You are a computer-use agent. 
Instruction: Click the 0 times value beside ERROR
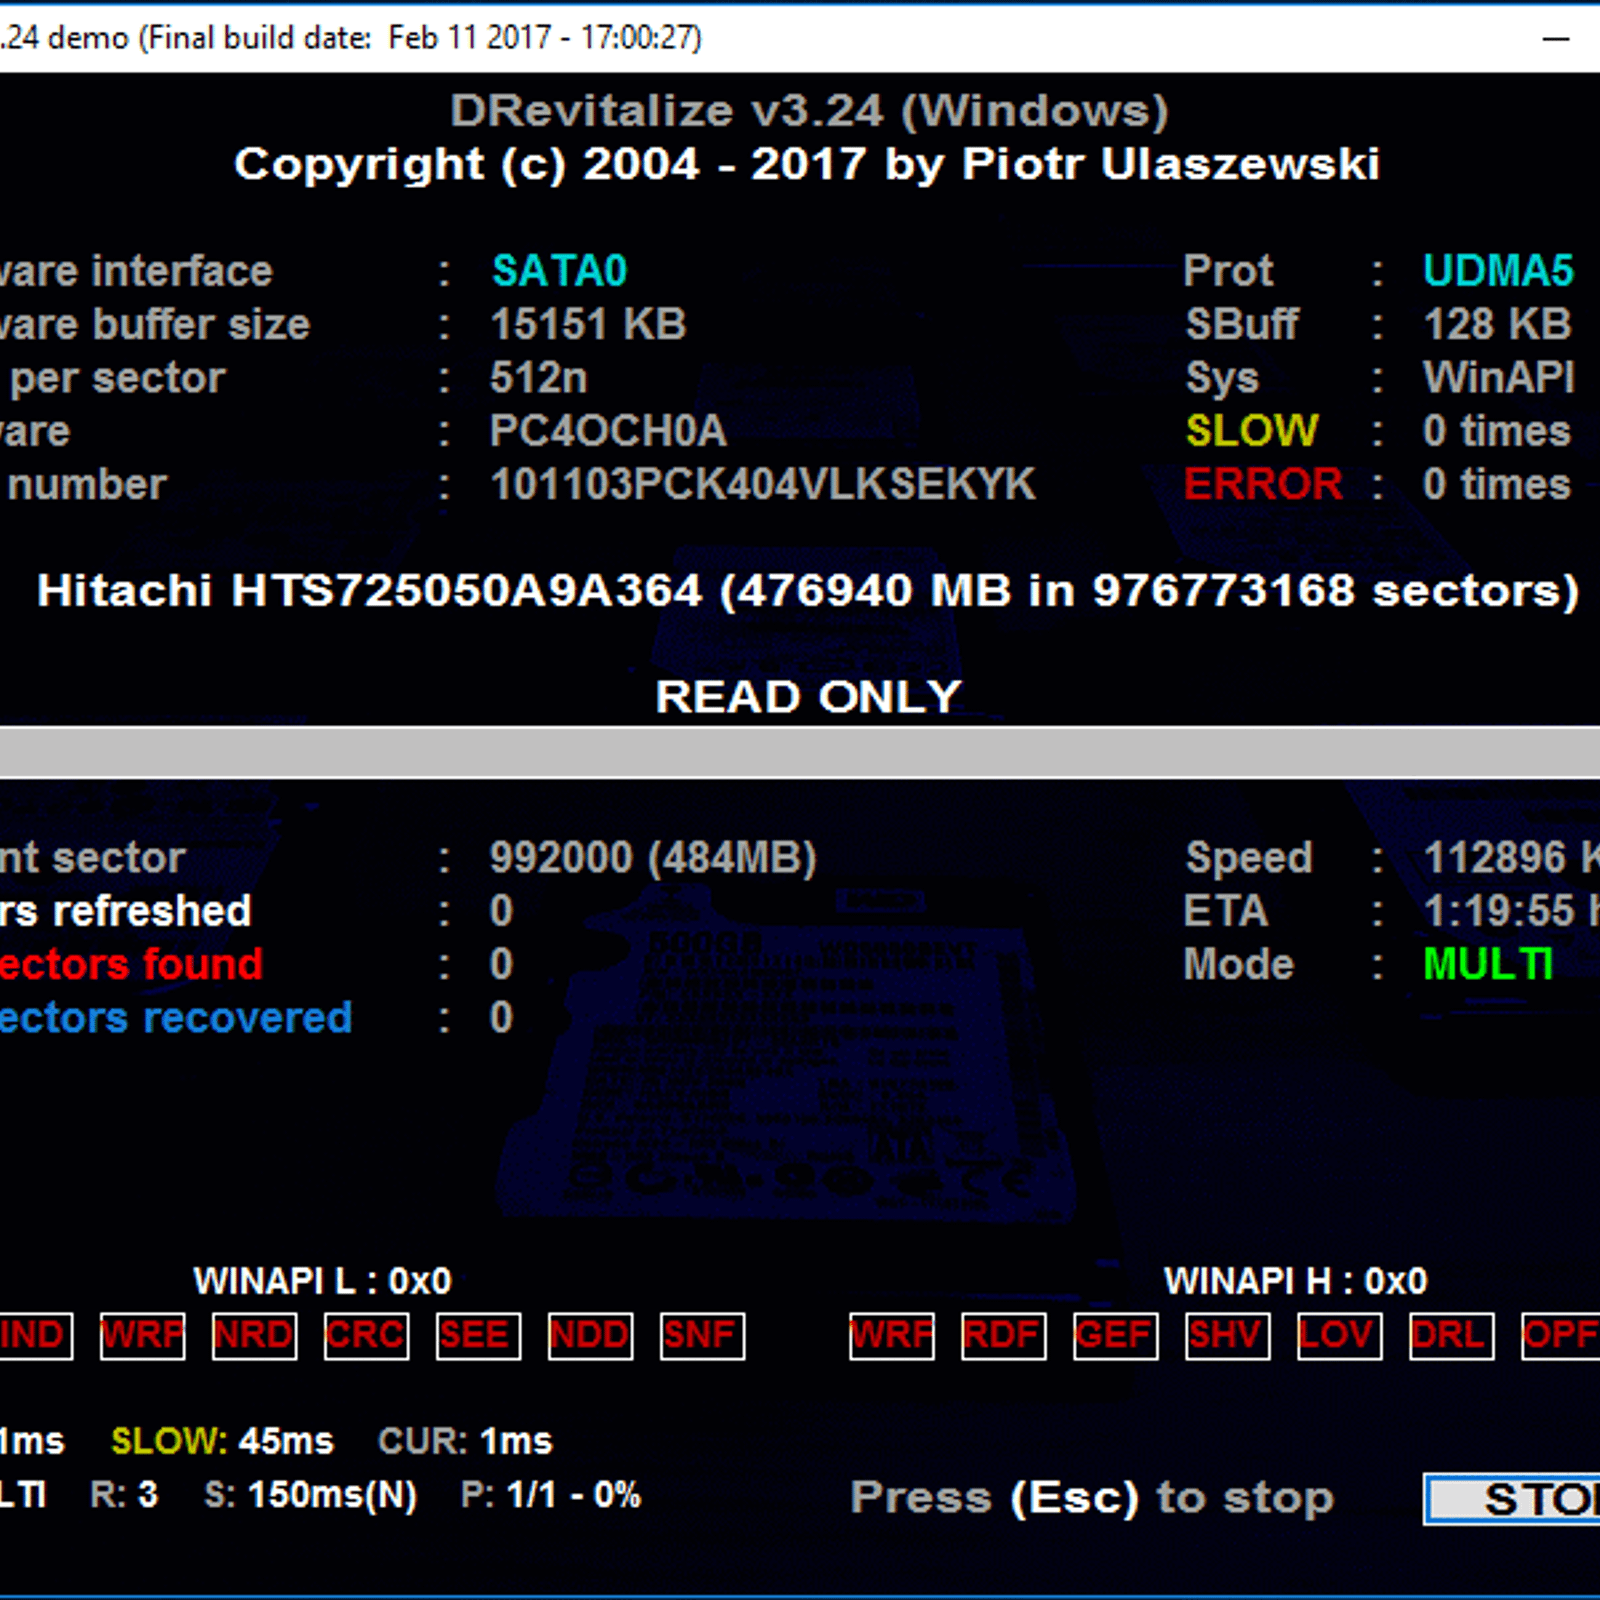(1497, 484)
